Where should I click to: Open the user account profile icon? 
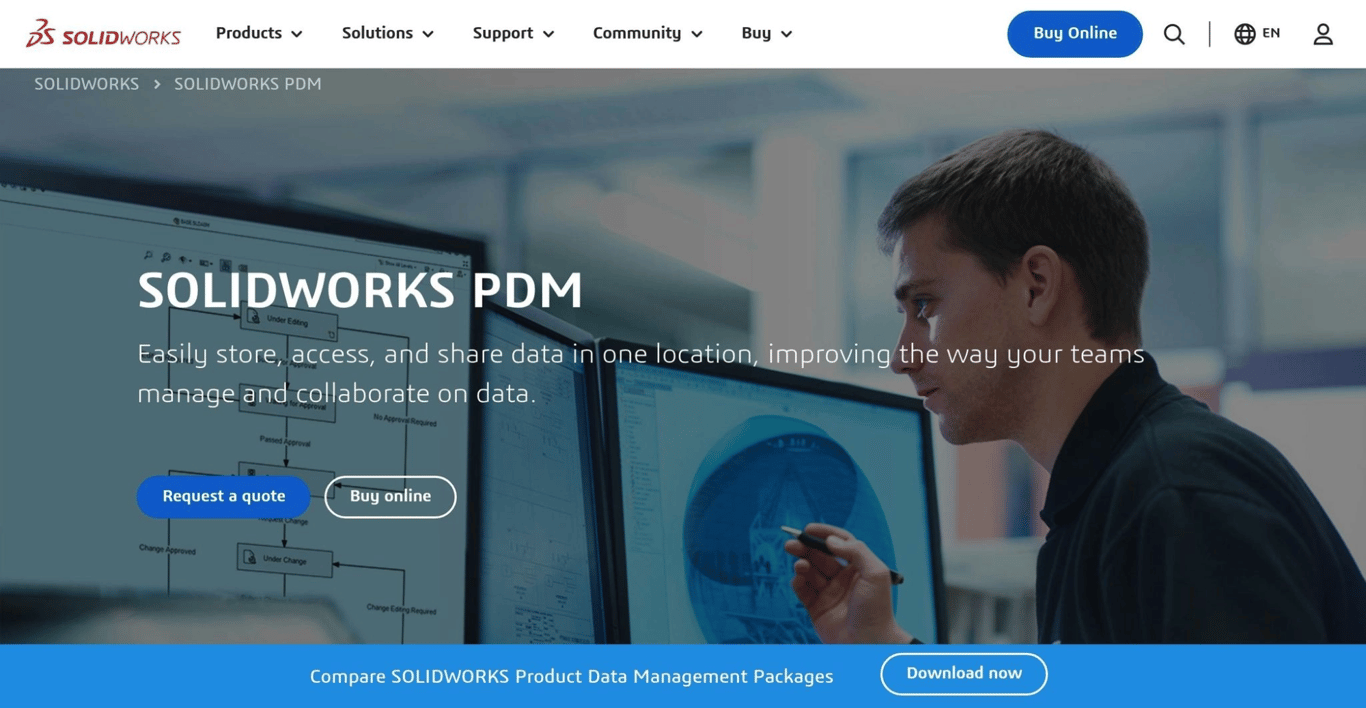(1323, 34)
